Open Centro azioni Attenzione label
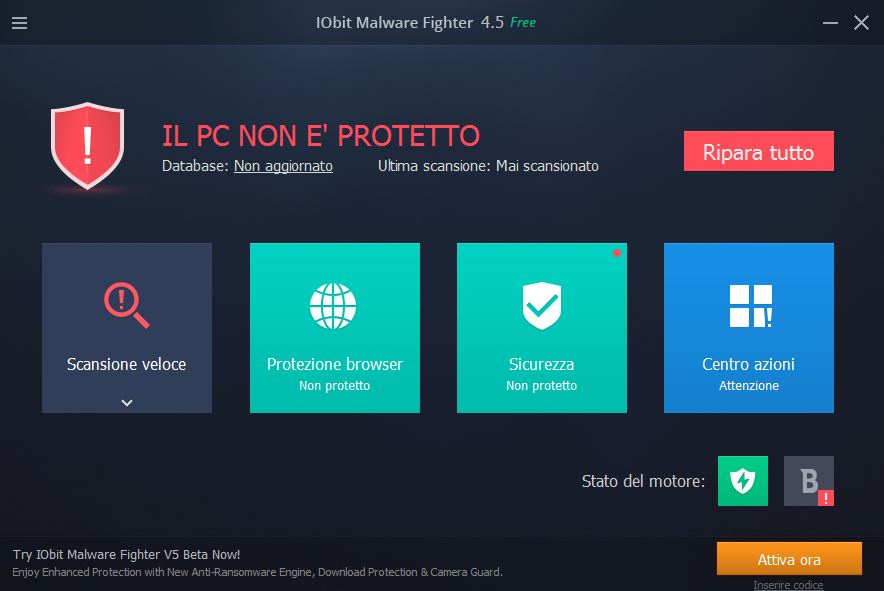The image size is (884, 591). coord(749,386)
